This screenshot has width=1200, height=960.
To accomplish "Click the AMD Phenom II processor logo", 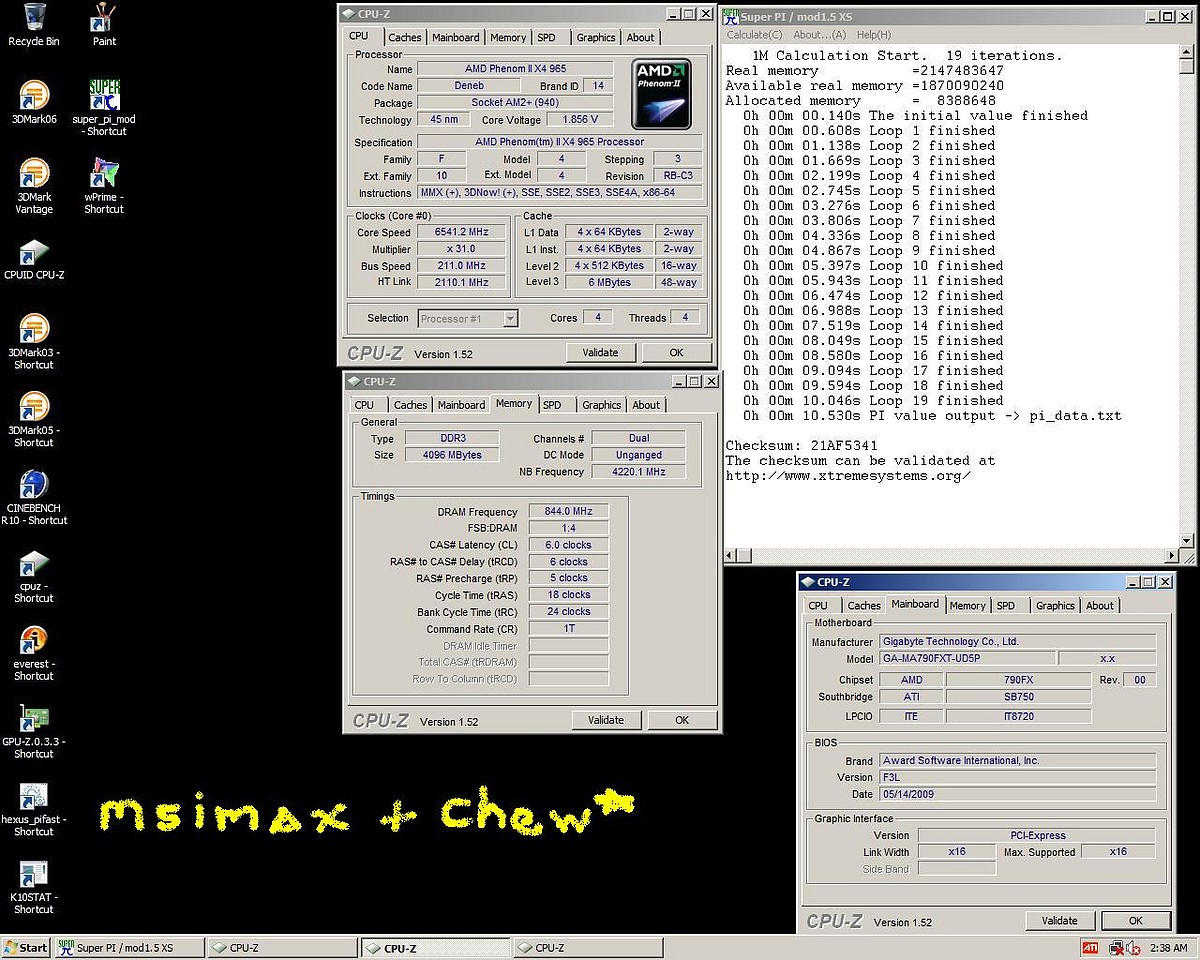I will 662,94.
